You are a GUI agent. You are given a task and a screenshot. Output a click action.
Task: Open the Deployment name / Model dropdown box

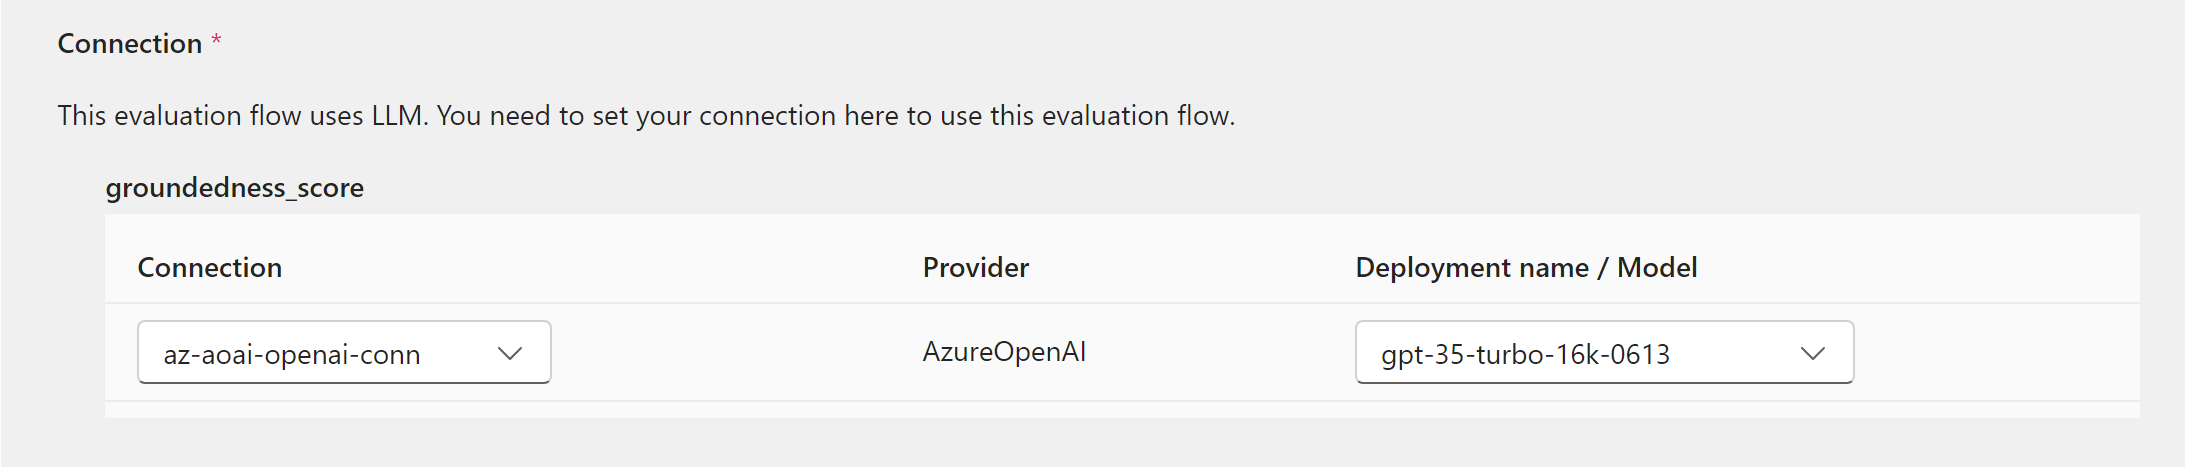[1604, 352]
